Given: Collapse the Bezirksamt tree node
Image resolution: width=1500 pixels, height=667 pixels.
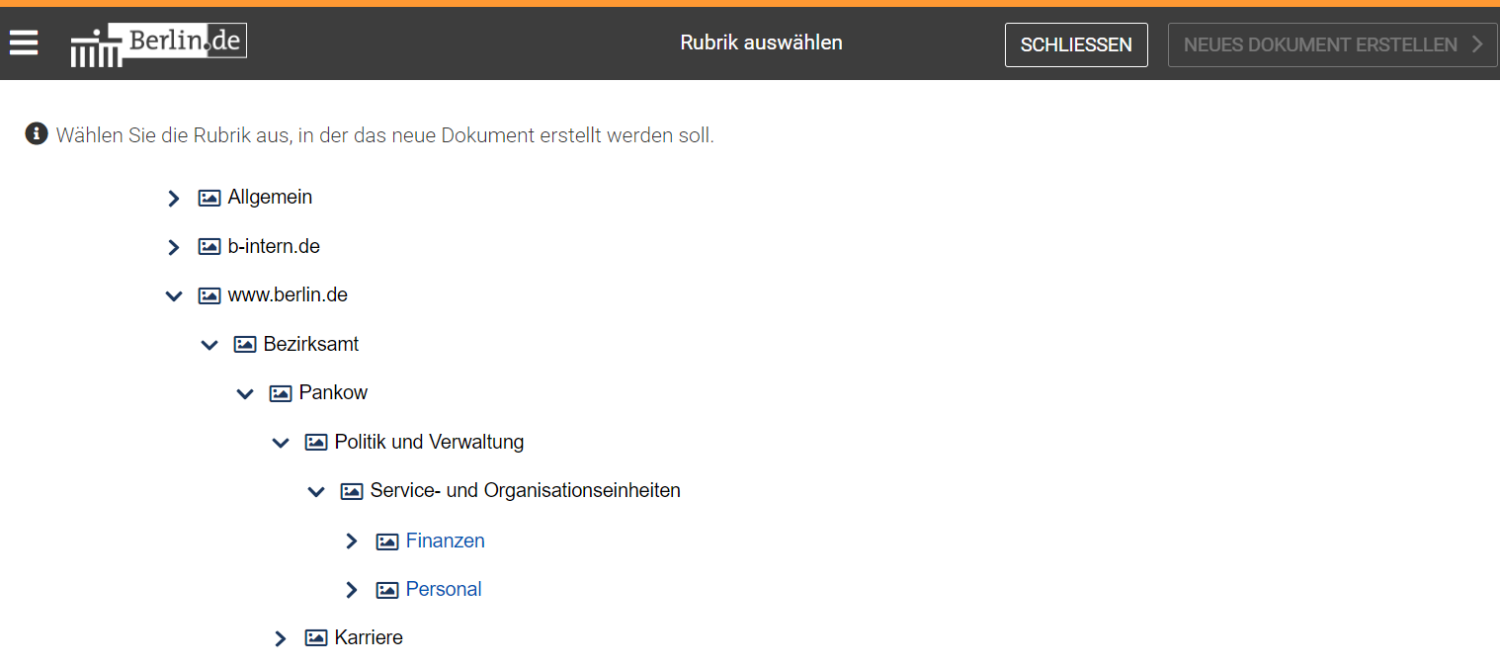Looking at the screenshot, I should pyautogui.click(x=209, y=344).
